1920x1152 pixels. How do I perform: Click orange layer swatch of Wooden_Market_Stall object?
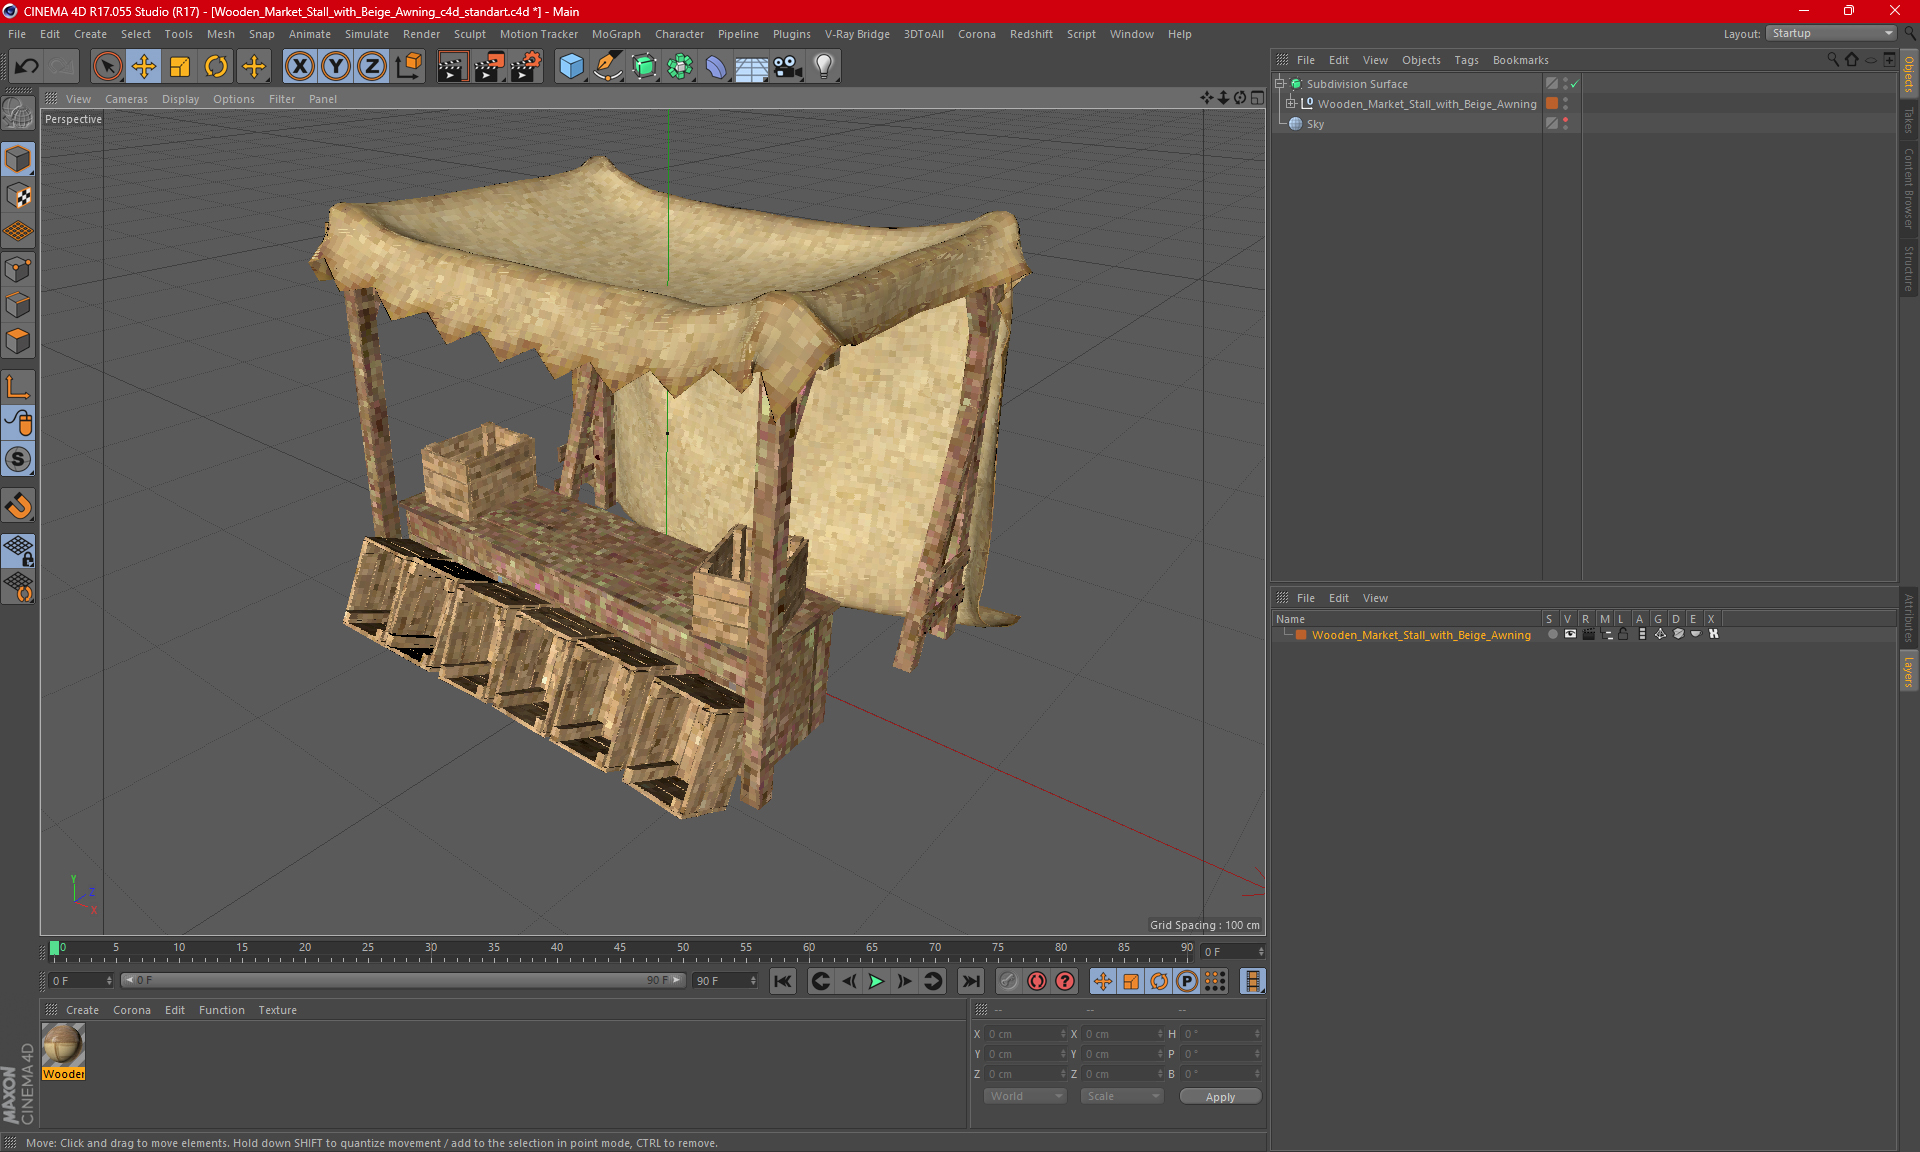pos(1552,104)
